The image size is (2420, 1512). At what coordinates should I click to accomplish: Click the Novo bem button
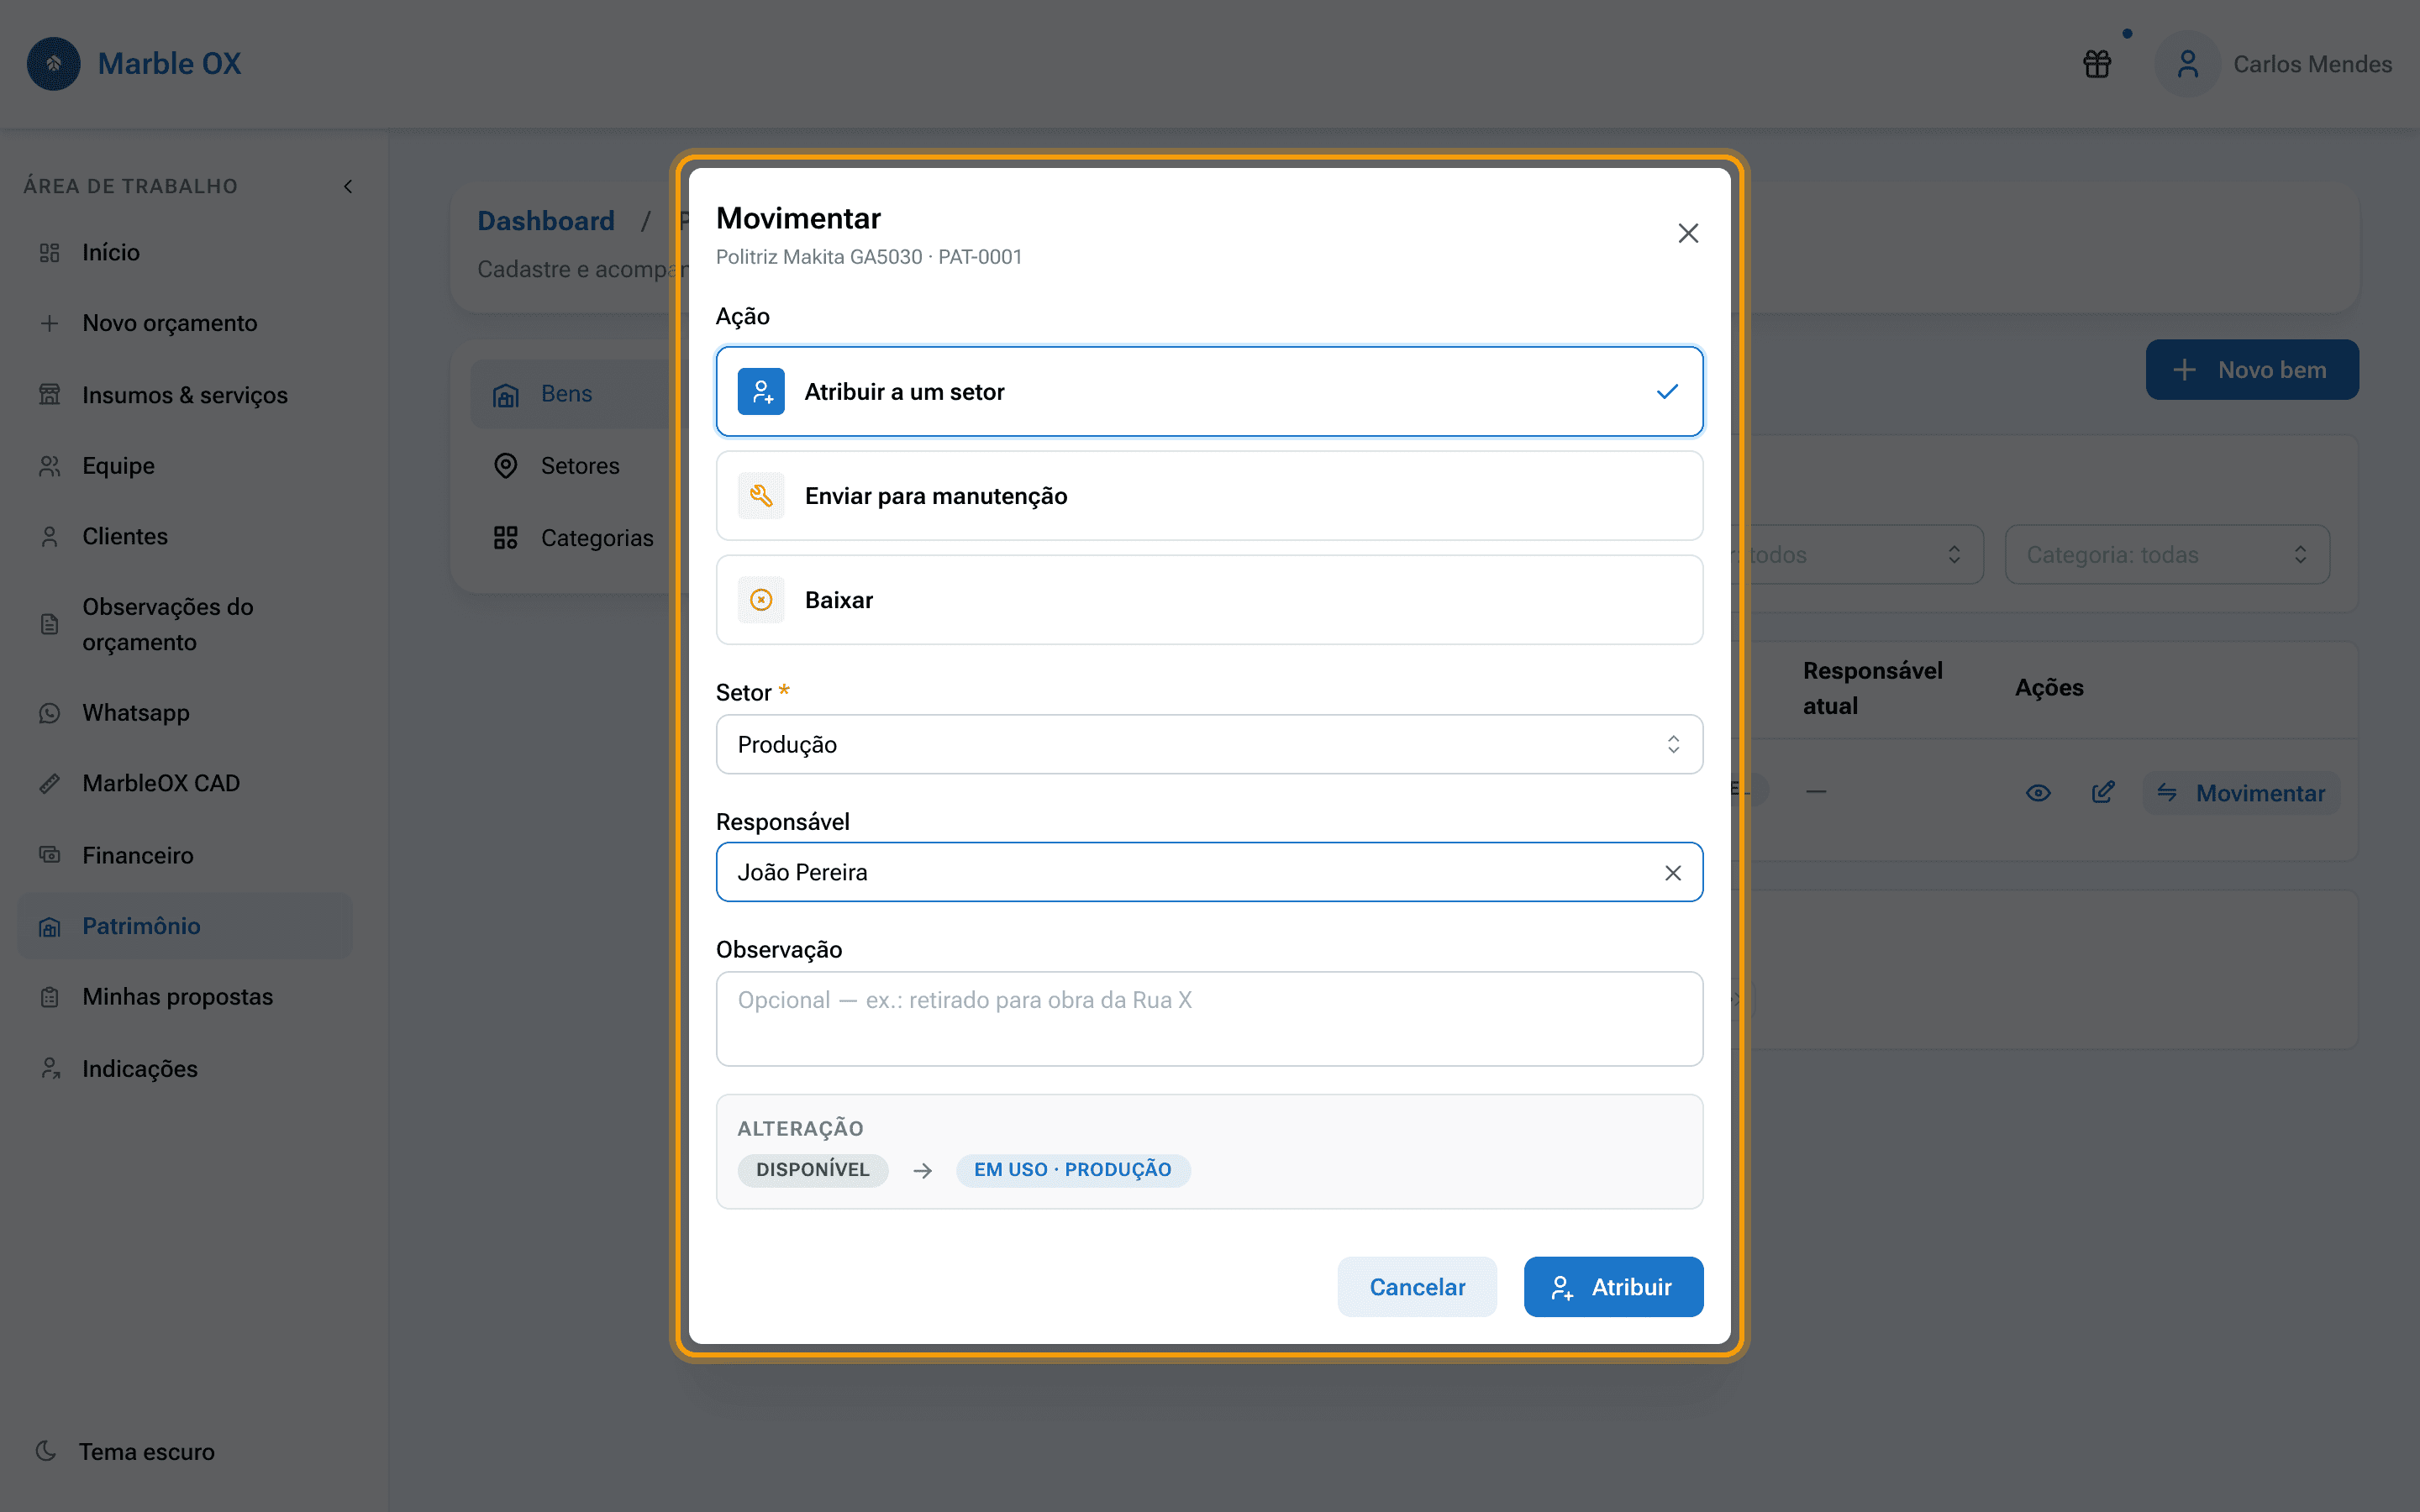tap(2252, 370)
